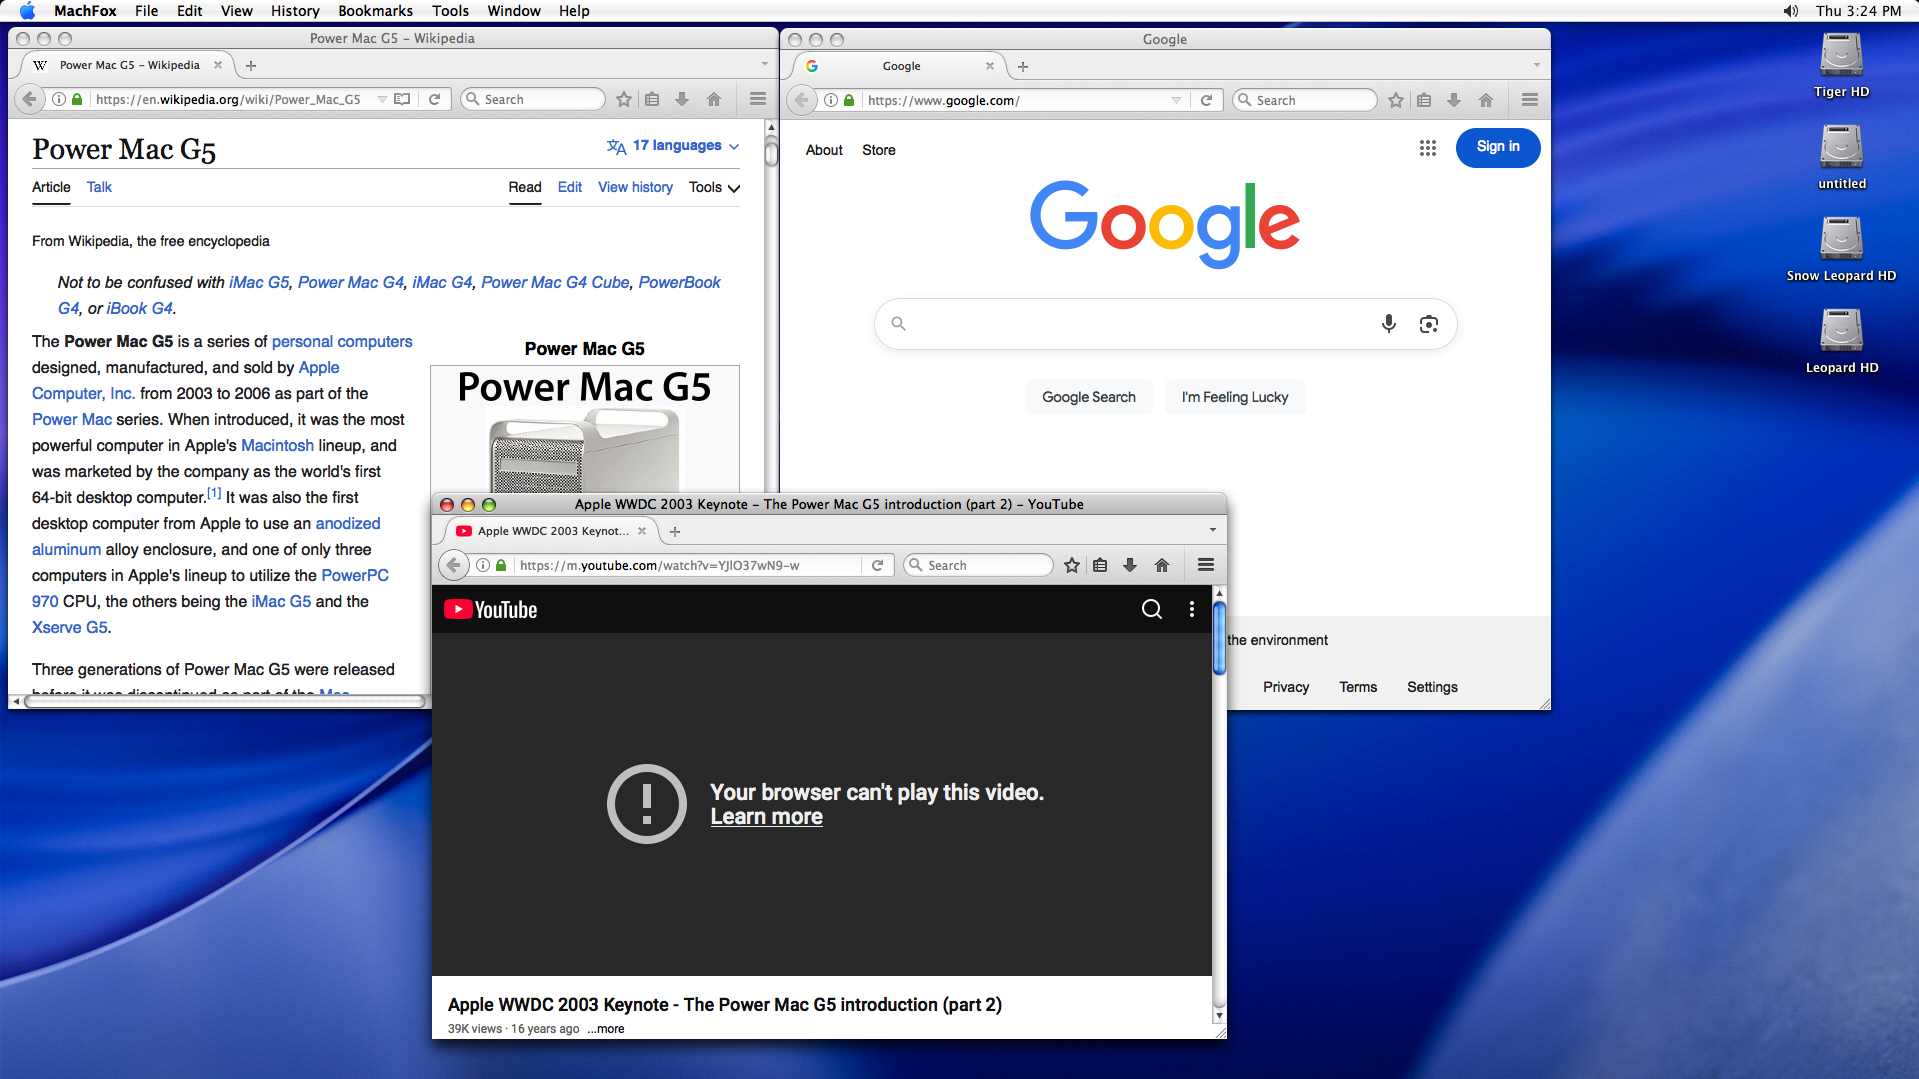Go back in the YouTube window
Image resolution: width=1919 pixels, height=1079 pixels.
[454, 565]
